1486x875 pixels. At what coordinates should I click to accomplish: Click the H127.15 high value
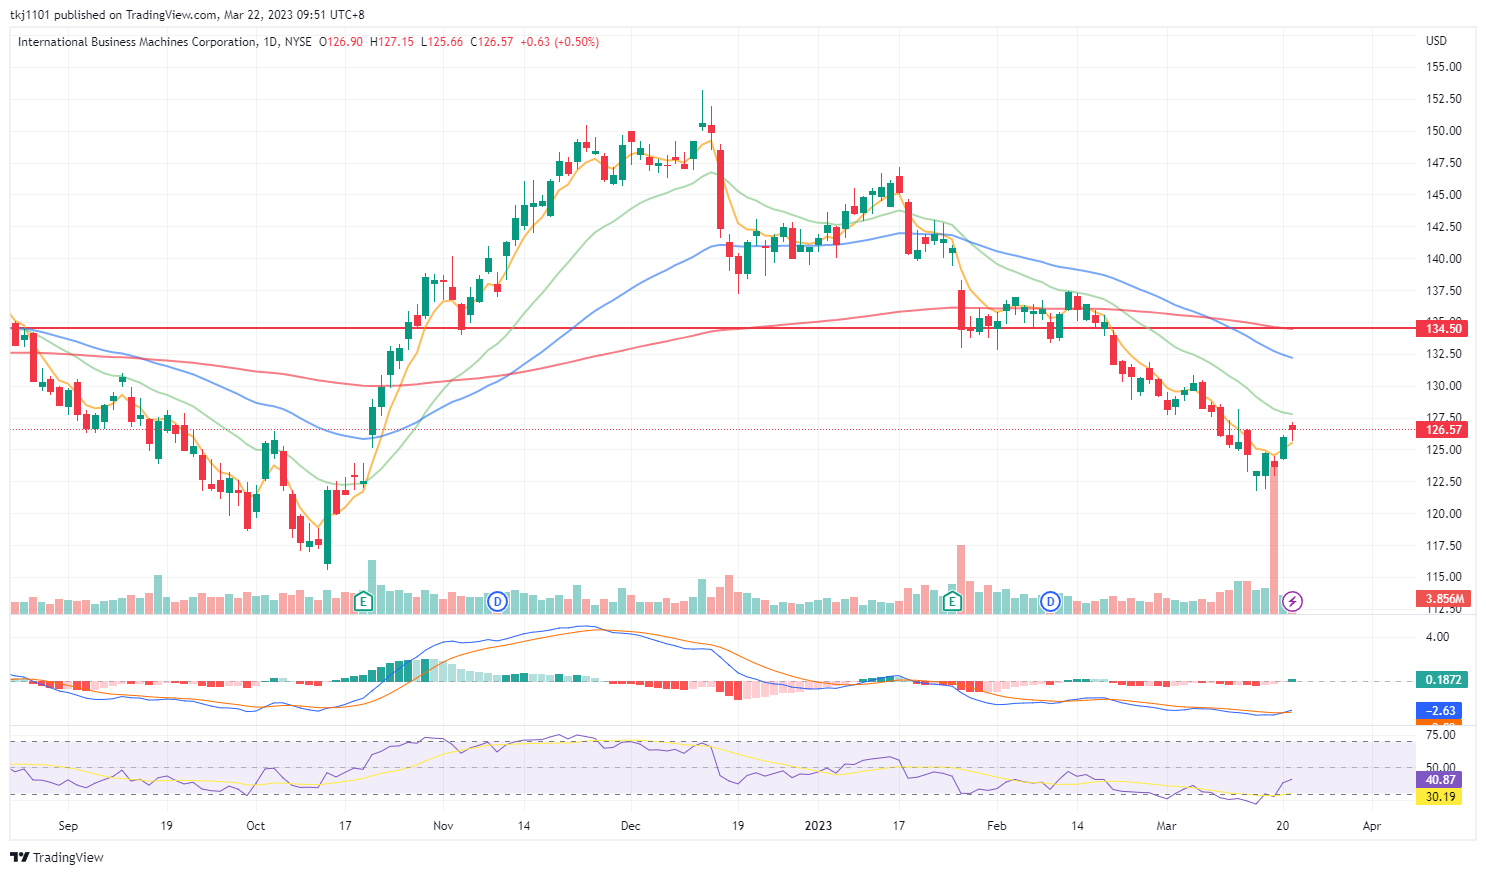click(x=391, y=42)
